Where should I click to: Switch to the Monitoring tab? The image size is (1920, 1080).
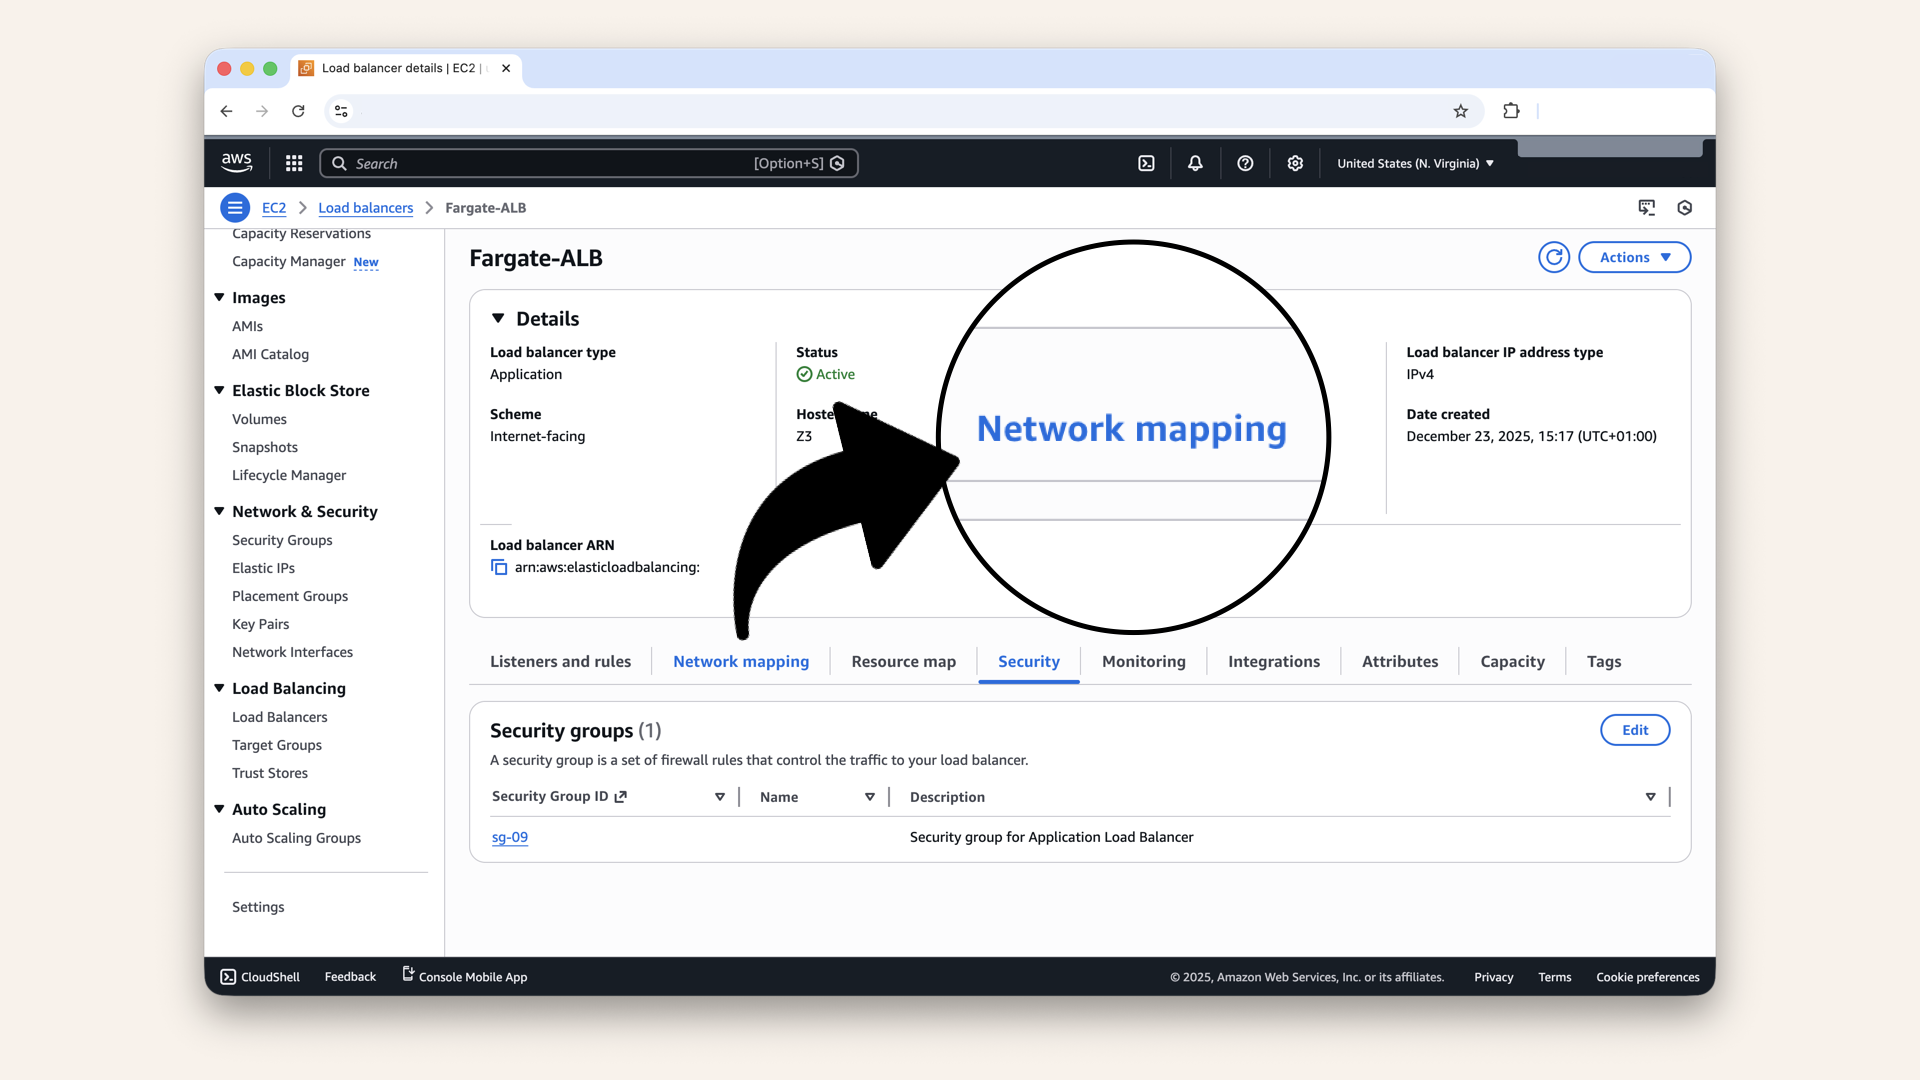point(1143,661)
